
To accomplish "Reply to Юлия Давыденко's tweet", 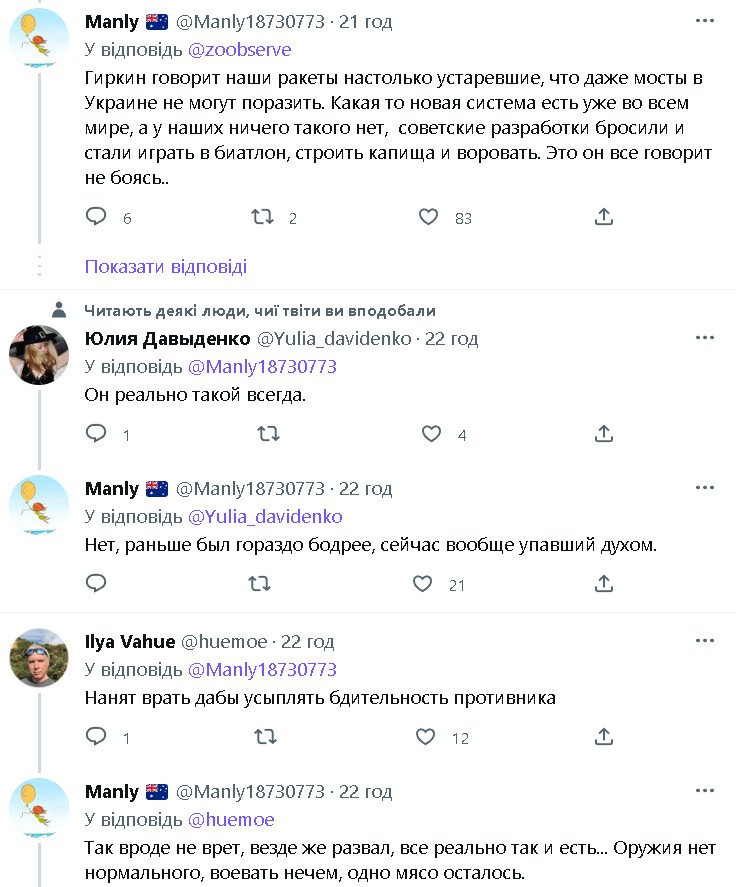I will coord(96,434).
